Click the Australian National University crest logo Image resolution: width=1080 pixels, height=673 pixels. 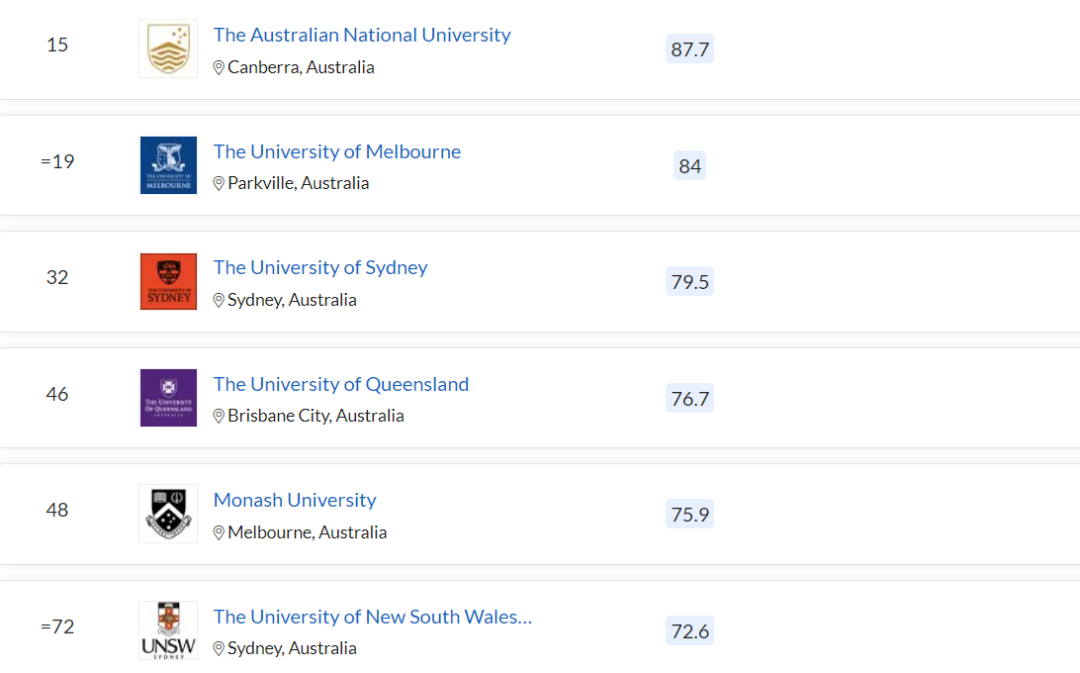[x=168, y=48]
